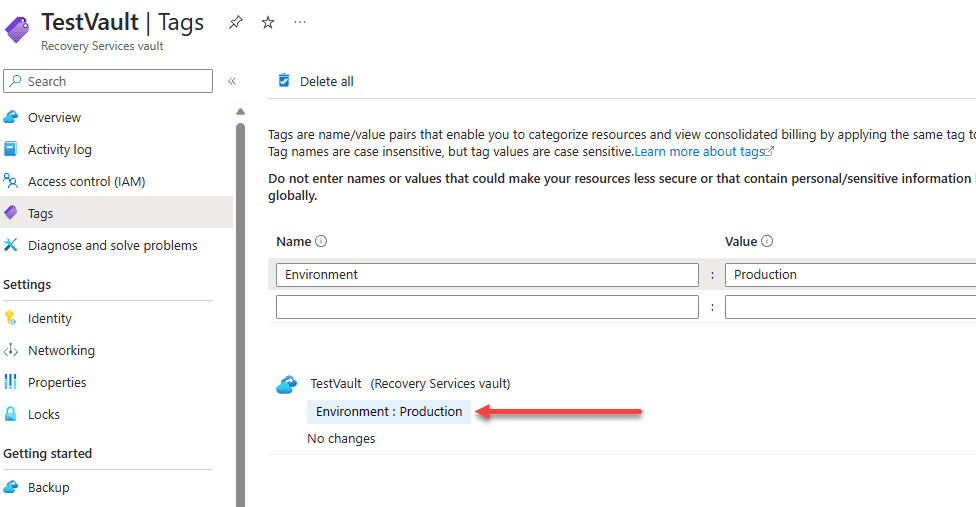Edit the Environment name field
Viewport: 976px width, 507px height.
click(x=487, y=275)
